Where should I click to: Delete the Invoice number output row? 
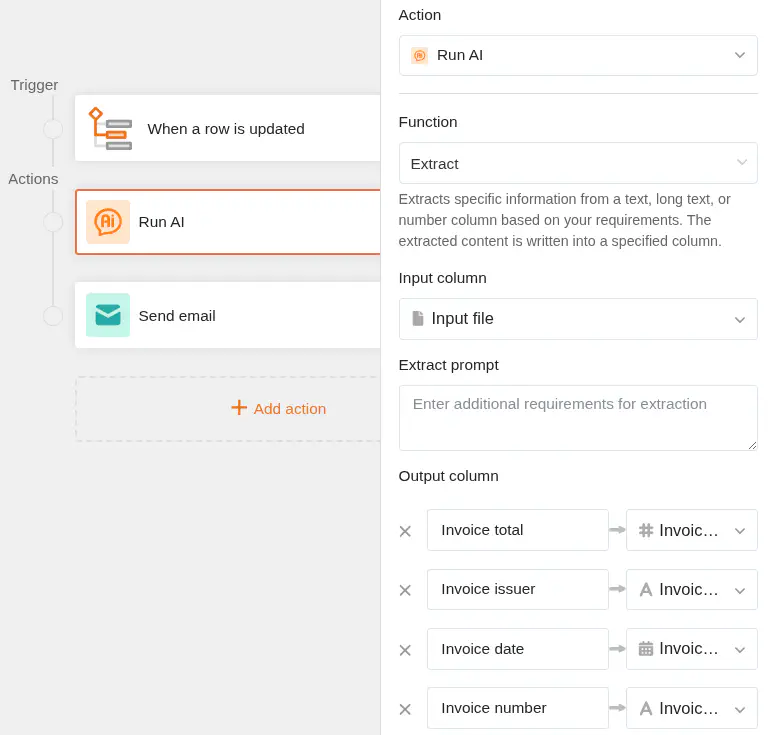pyautogui.click(x=405, y=708)
